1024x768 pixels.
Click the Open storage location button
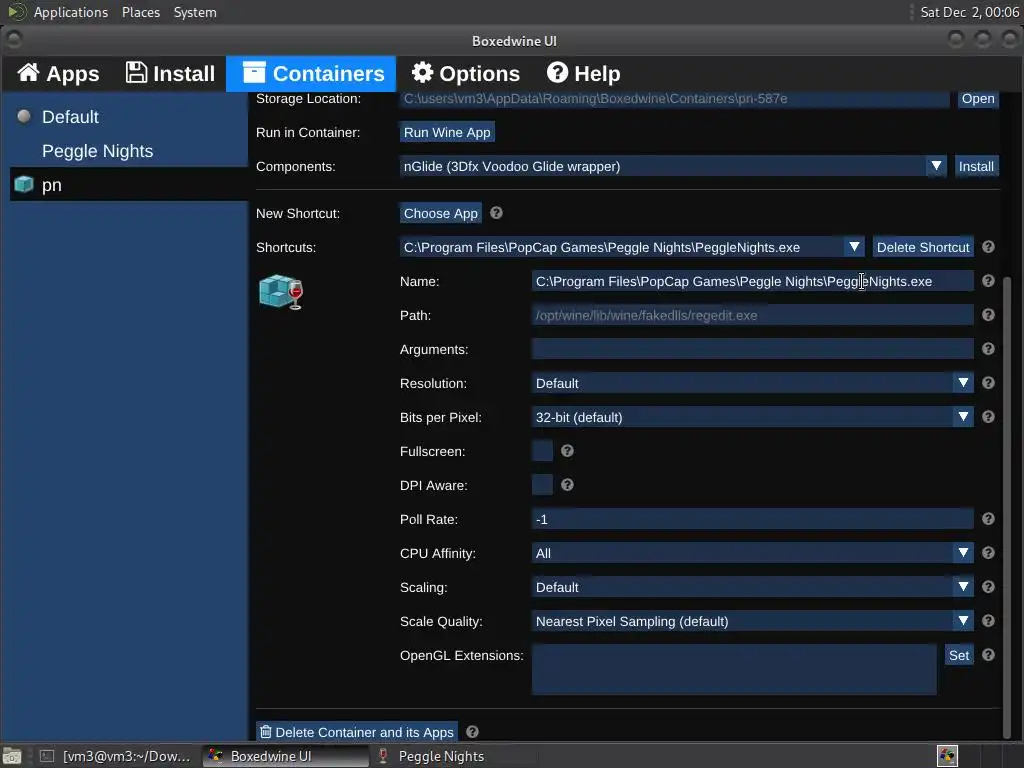coord(978,99)
